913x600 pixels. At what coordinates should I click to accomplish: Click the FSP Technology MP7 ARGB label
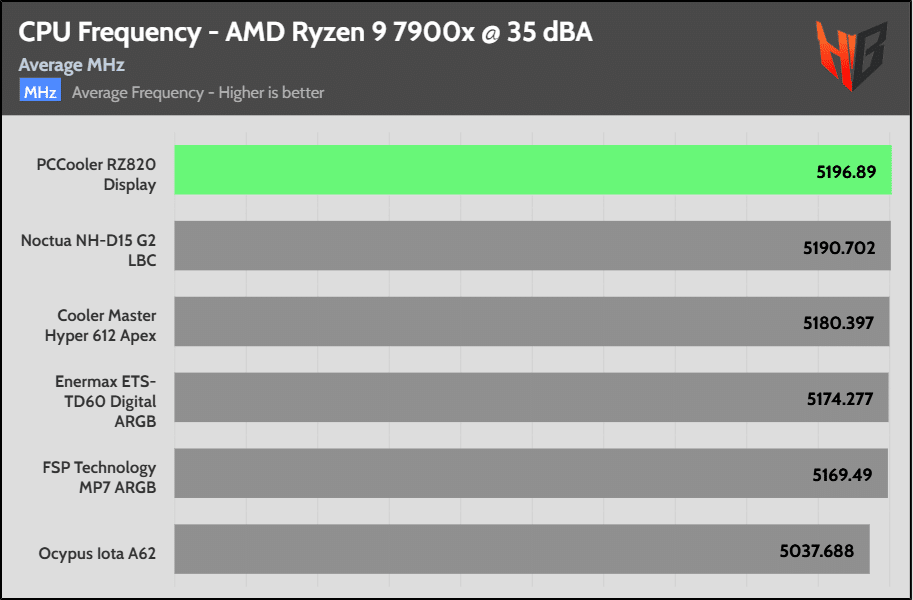point(99,477)
